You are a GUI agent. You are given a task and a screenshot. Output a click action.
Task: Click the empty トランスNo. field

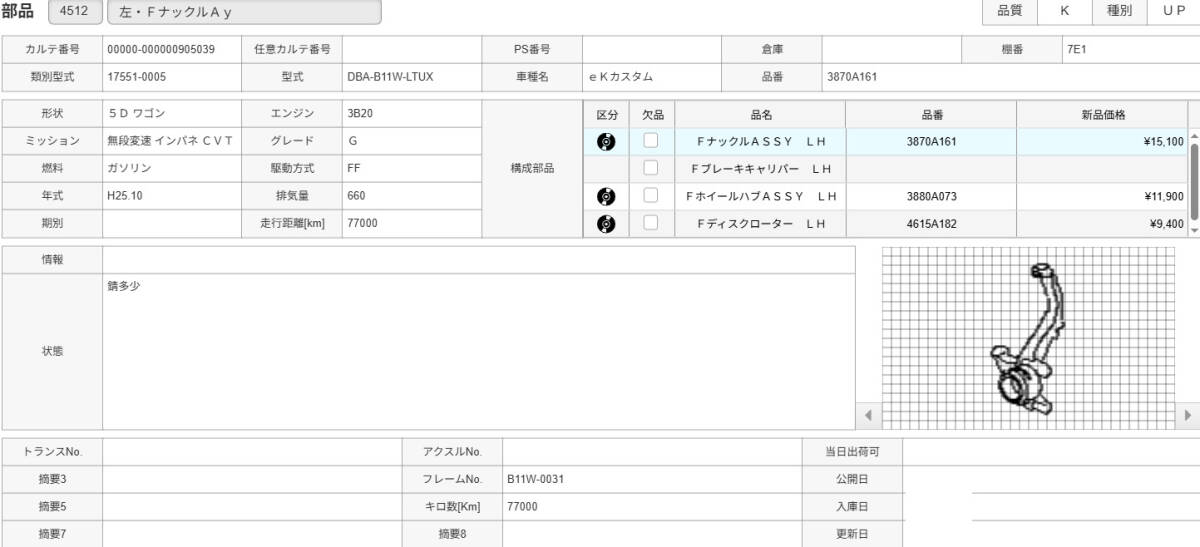pyautogui.click(x=252, y=452)
